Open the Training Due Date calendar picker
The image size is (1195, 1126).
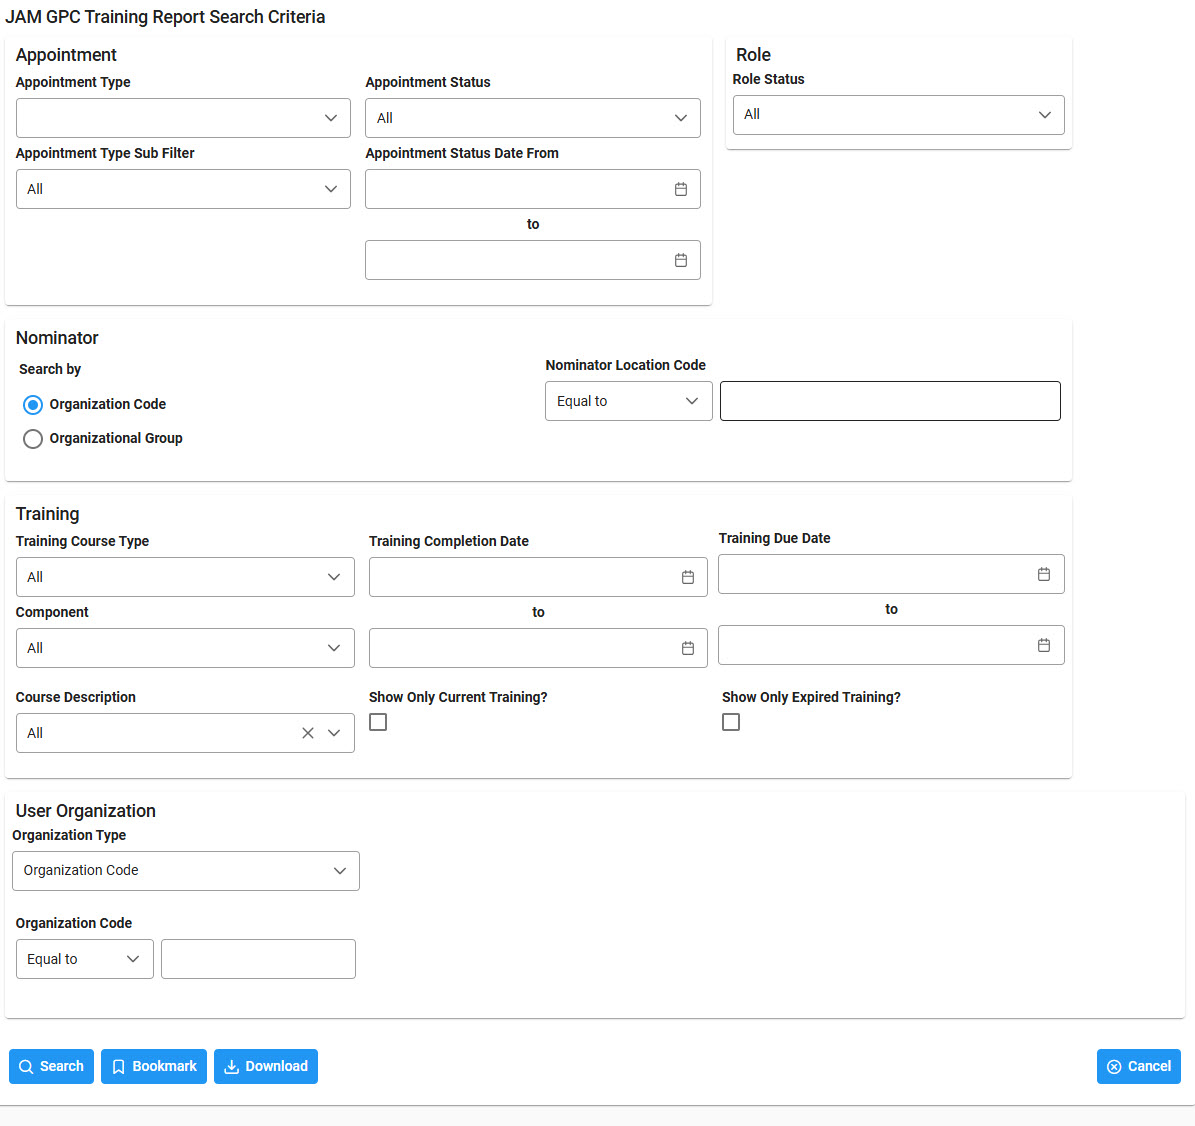[1043, 574]
